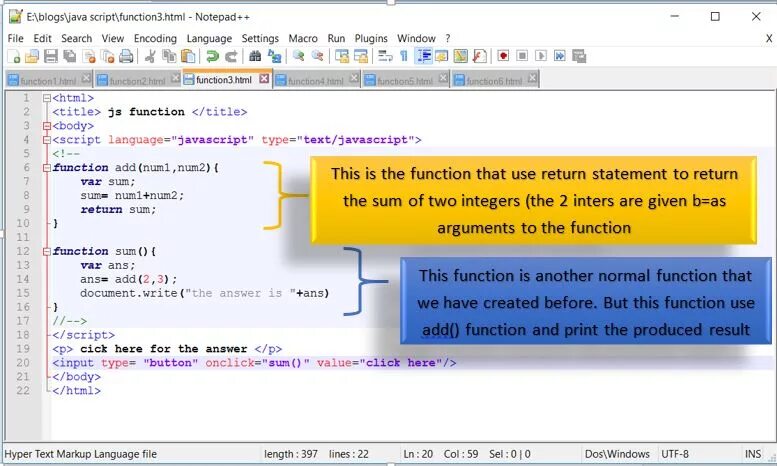Collapse the script fold marker on line 4
This screenshot has width=777, height=466.
(x=47, y=140)
